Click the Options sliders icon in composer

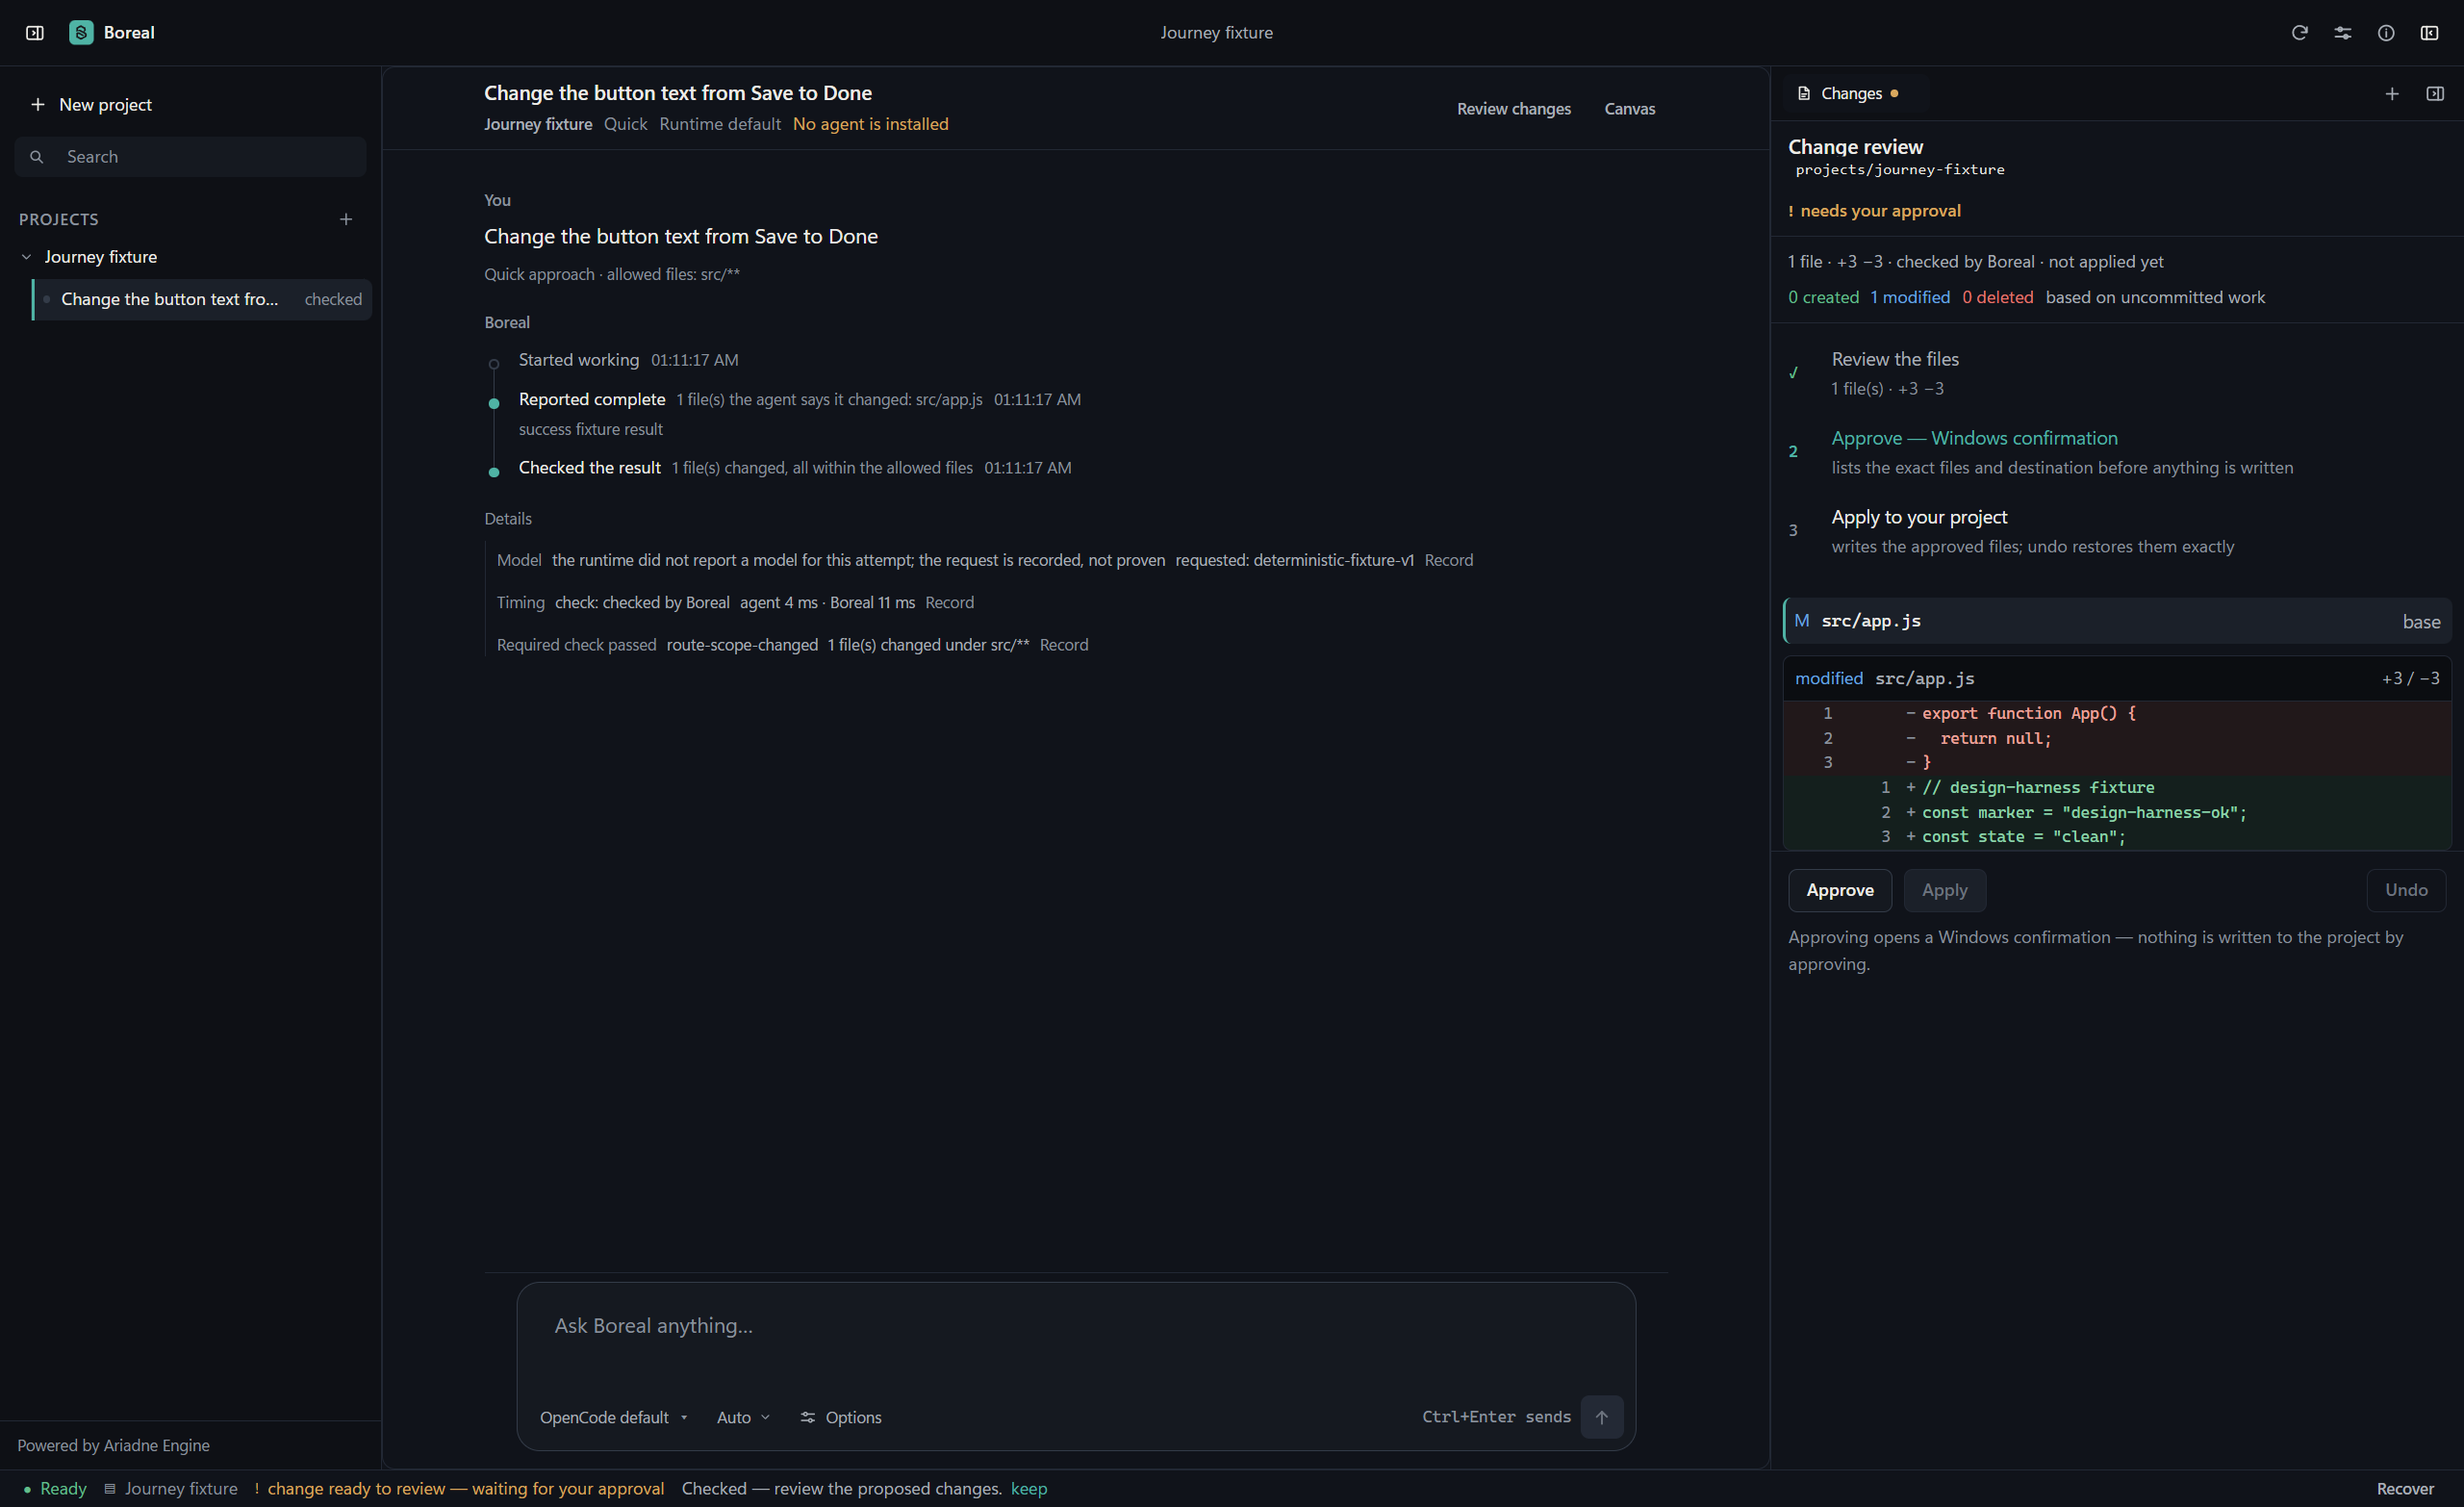(x=808, y=1417)
